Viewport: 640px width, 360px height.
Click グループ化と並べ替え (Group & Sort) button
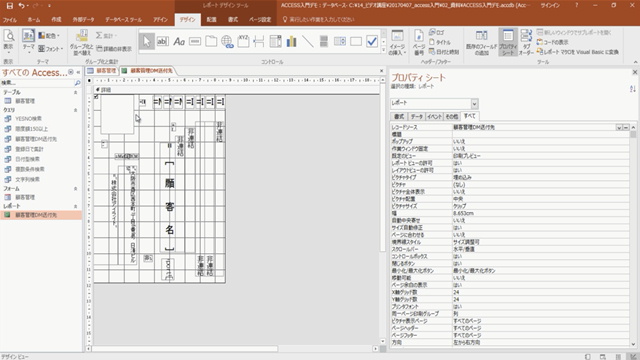(x=82, y=42)
